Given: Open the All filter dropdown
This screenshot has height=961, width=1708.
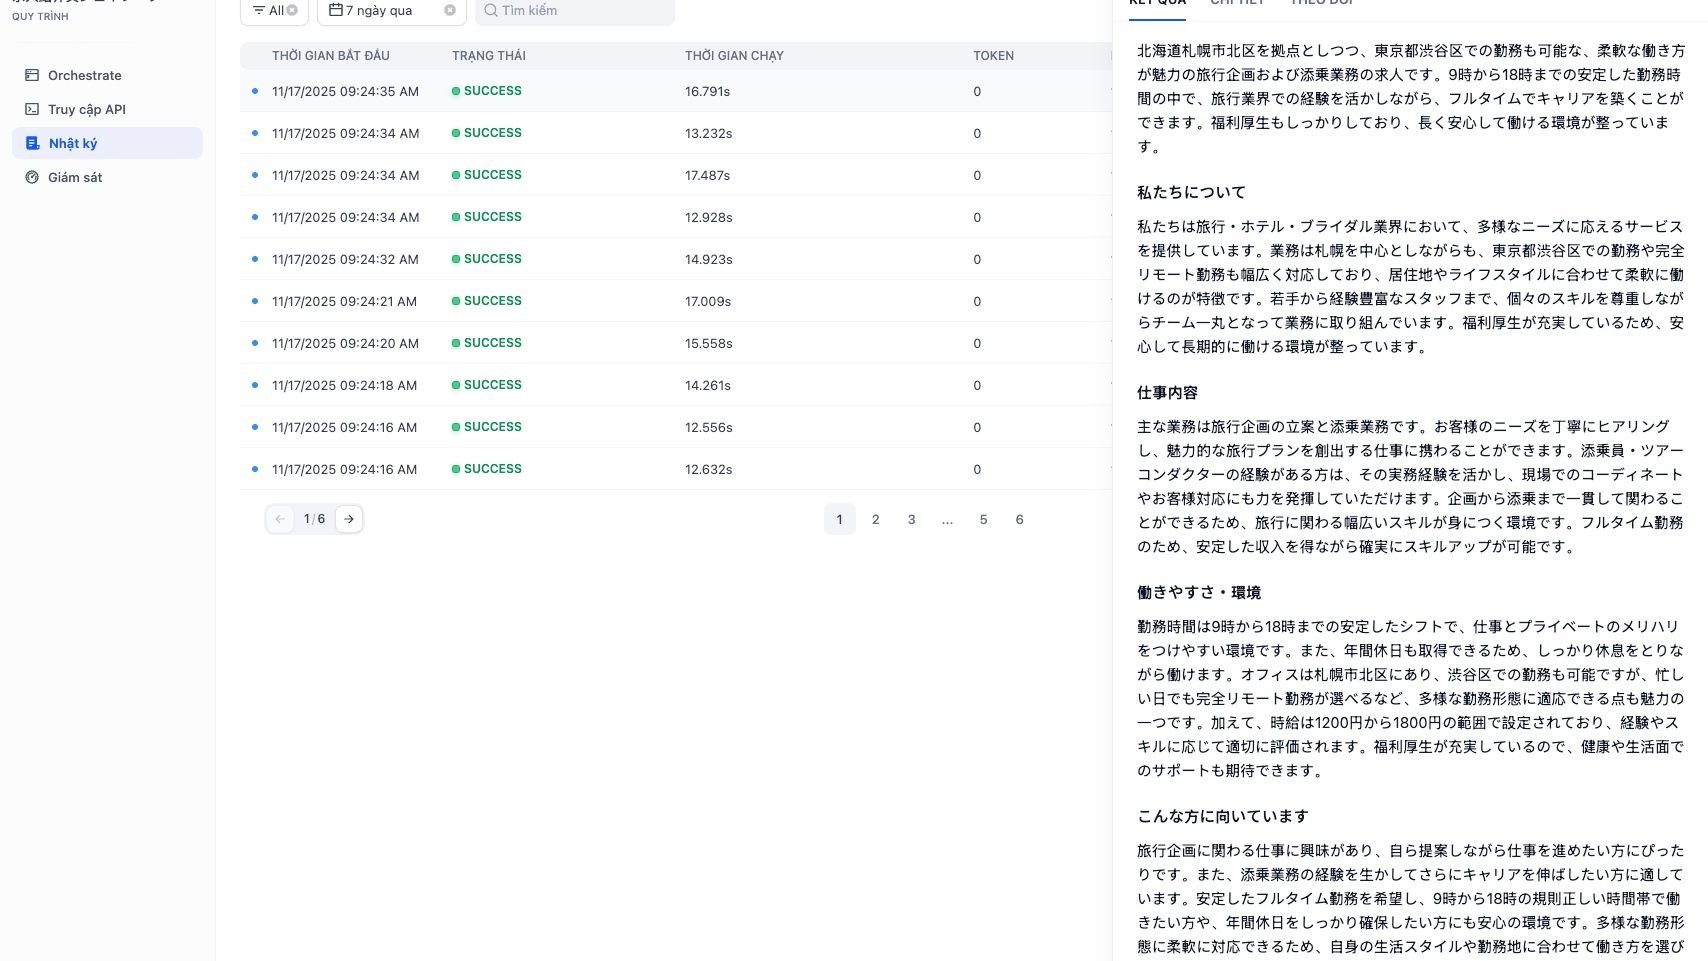Looking at the screenshot, I should (x=274, y=10).
